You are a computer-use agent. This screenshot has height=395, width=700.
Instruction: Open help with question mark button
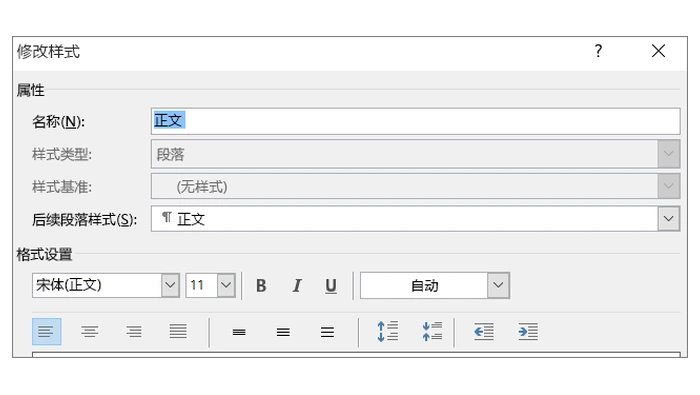point(598,51)
